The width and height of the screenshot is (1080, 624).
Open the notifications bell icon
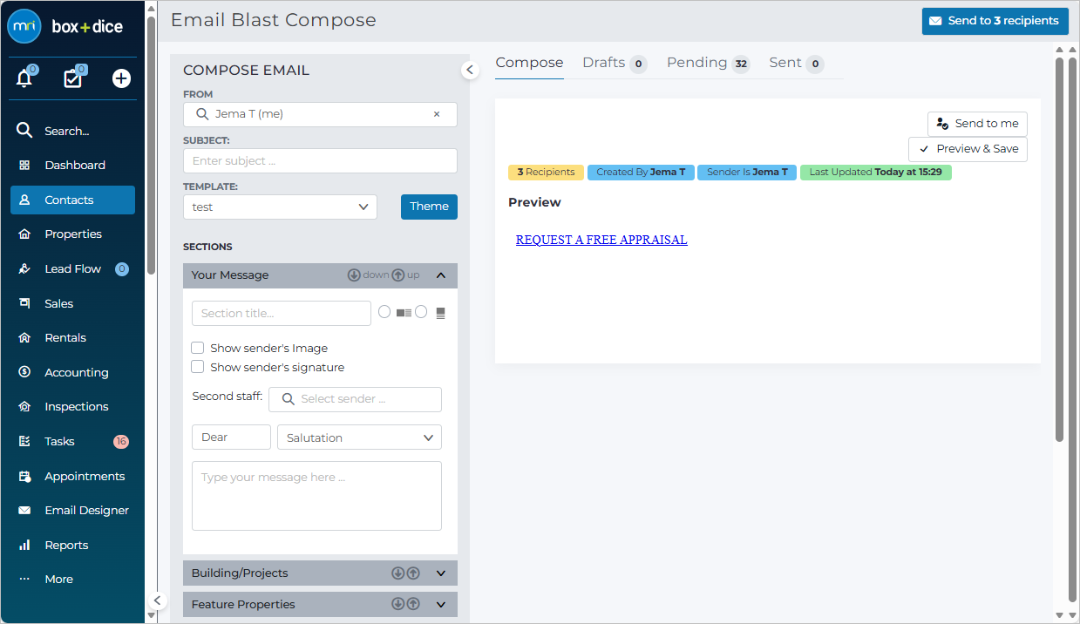coord(24,78)
